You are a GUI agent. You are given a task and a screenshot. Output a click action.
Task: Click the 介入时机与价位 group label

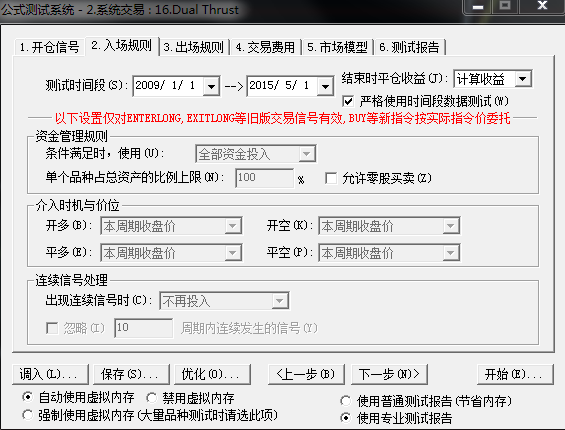[x=77, y=205]
